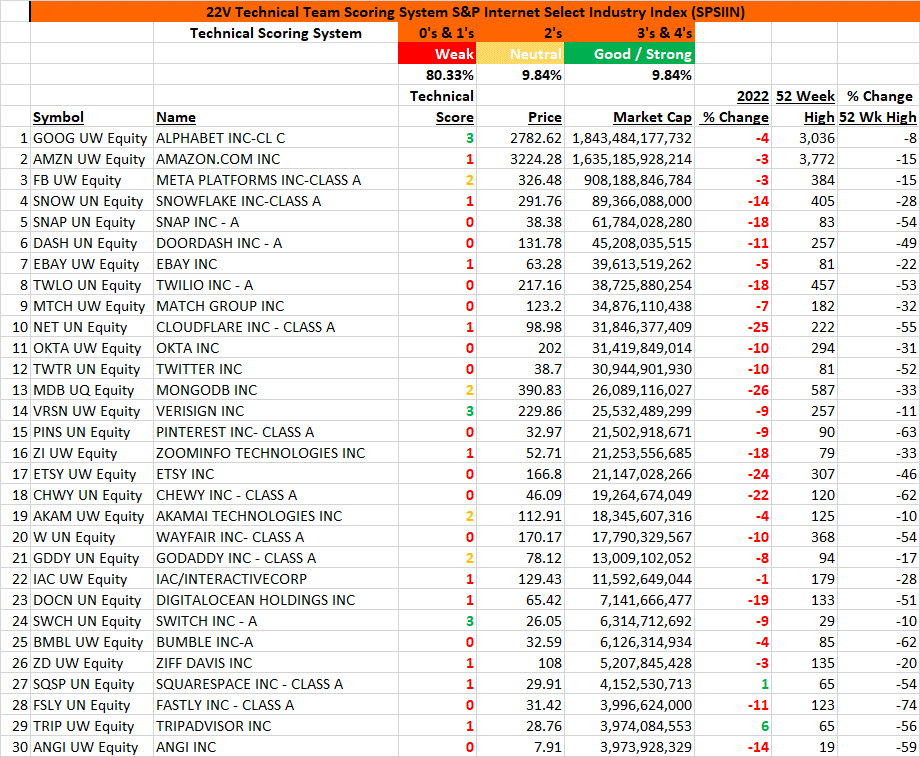Click the orange SPSIIN title banner
Viewport: 920px width, 757px height.
pyautogui.click(x=475, y=12)
